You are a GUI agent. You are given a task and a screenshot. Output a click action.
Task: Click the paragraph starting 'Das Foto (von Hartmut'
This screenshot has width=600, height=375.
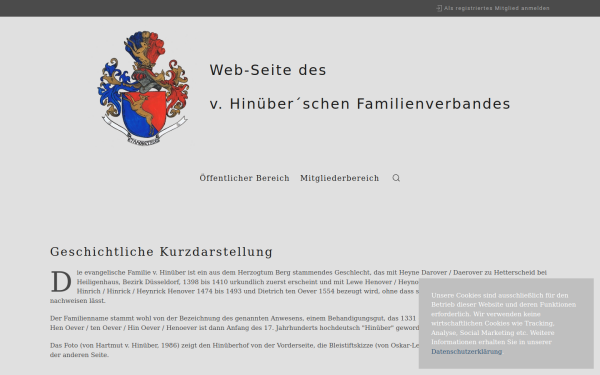234,350
